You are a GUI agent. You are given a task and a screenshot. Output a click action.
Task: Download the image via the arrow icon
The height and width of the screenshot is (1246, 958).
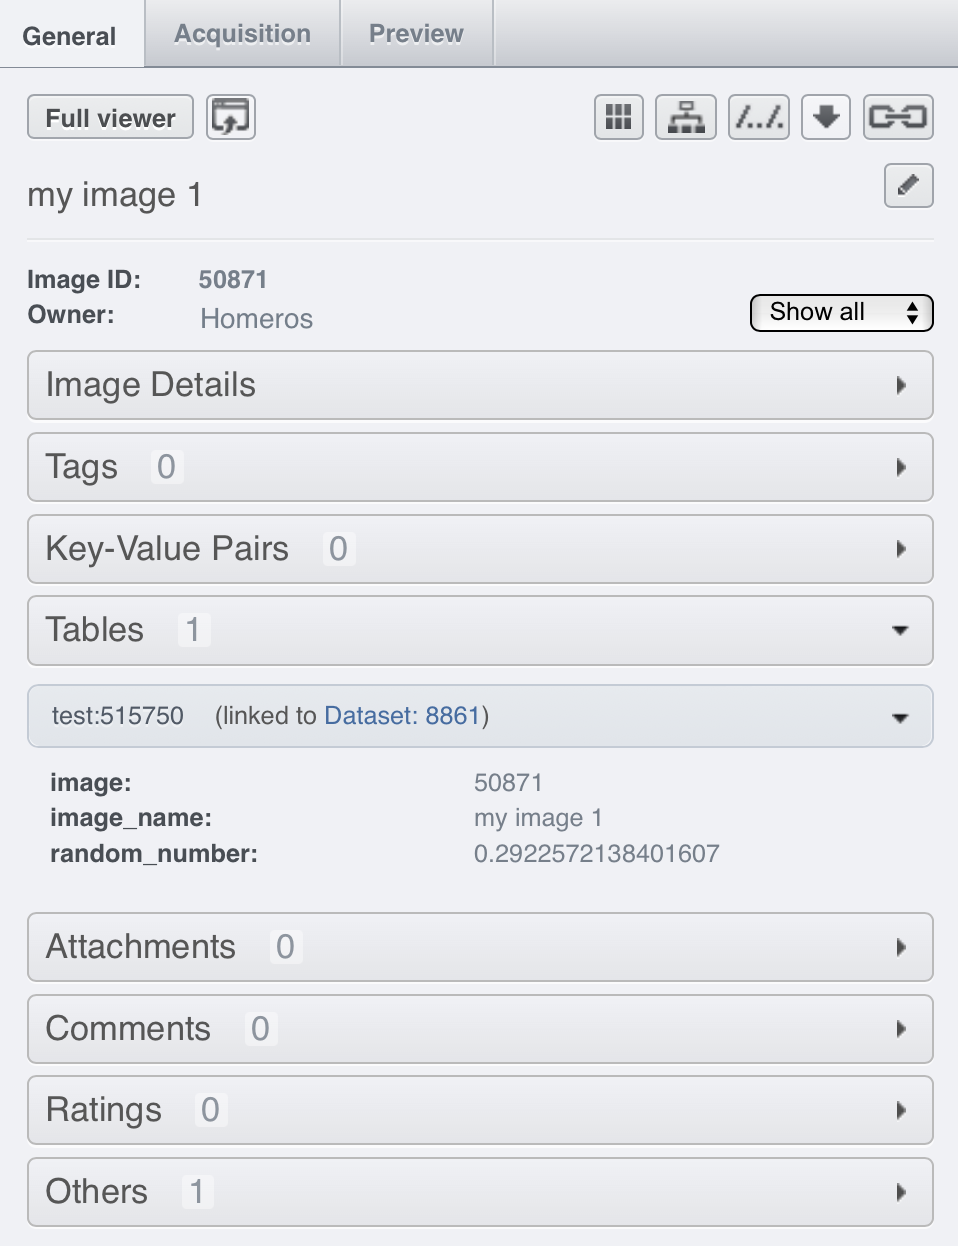825,117
